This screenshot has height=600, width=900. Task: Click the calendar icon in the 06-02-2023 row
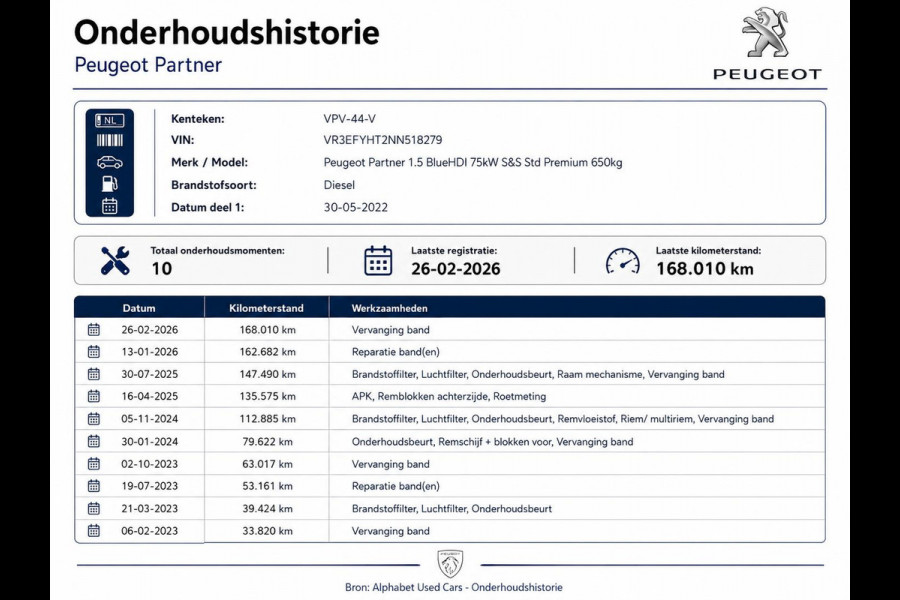coord(94,531)
